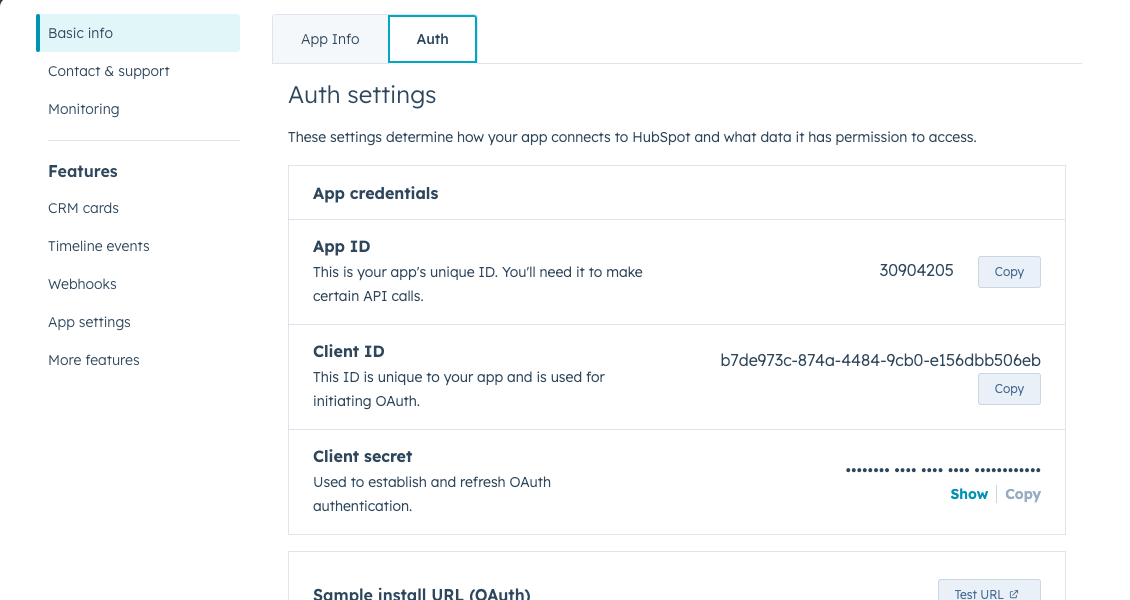Click the Client ID string value
The width and height of the screenshot is (1130, 600).
(x=880, y=360)
